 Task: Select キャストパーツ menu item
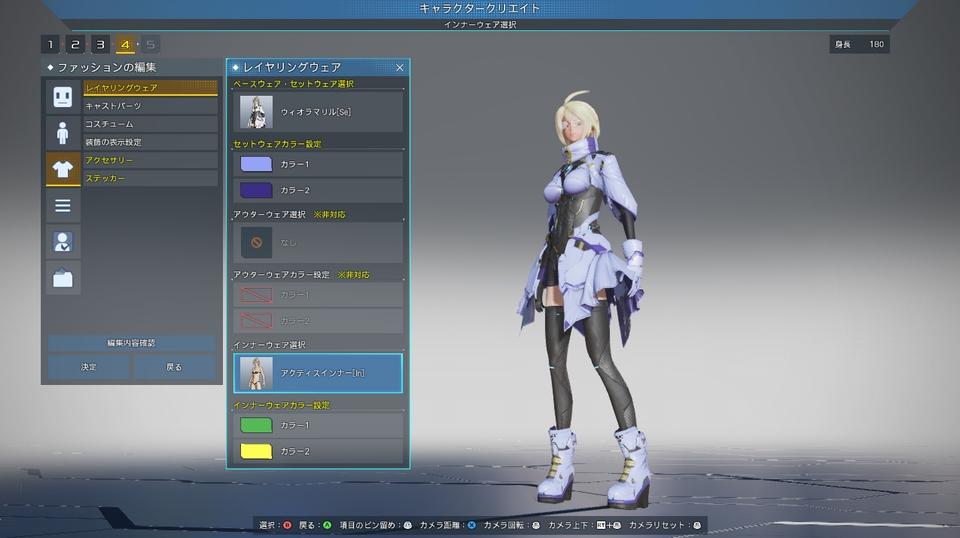150,106
